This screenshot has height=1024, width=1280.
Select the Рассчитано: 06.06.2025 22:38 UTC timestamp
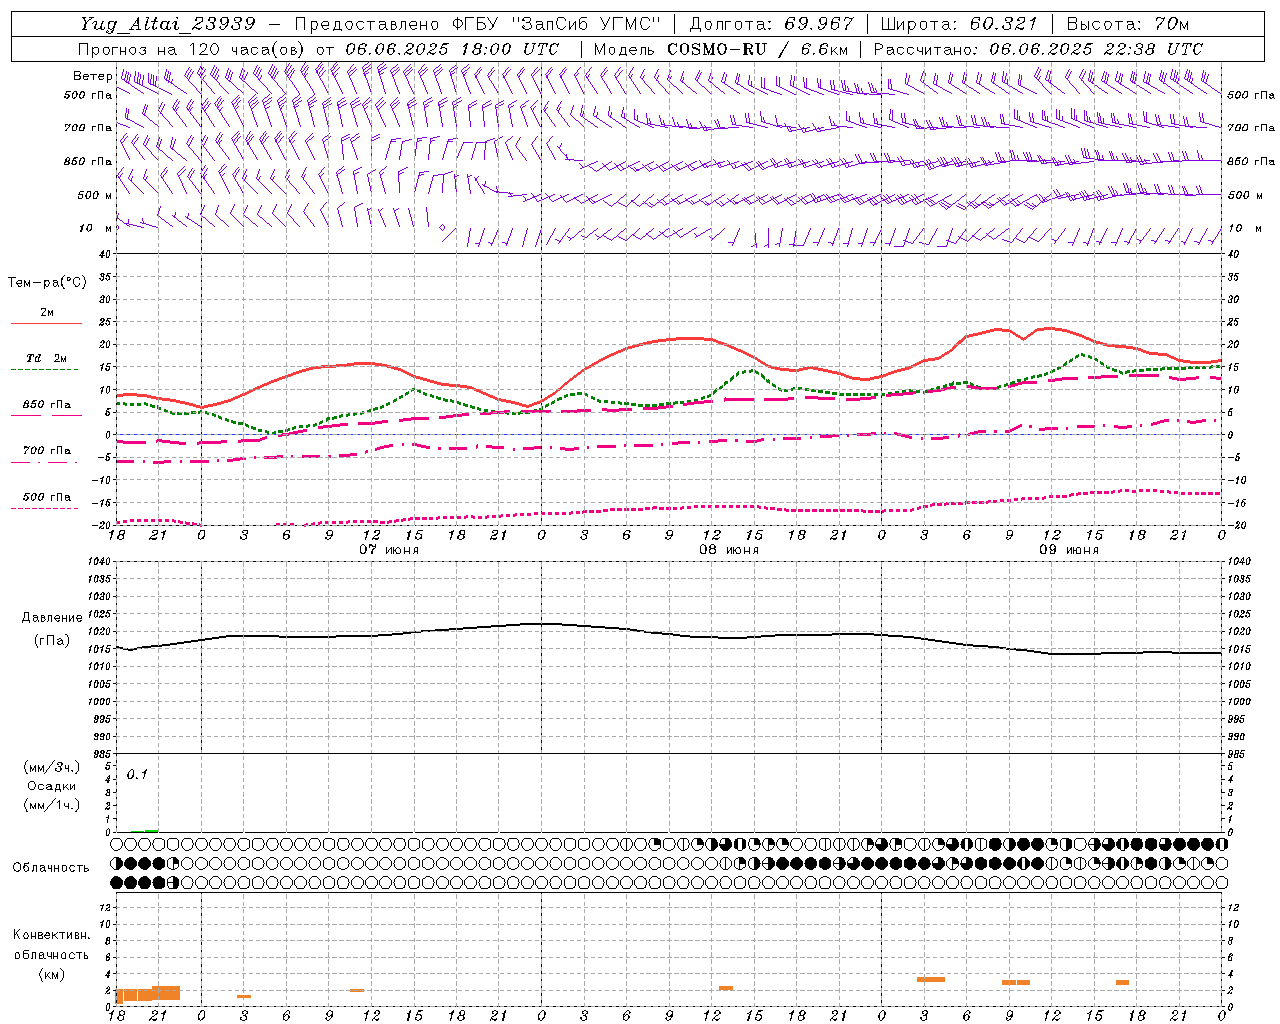[1038, 49]
